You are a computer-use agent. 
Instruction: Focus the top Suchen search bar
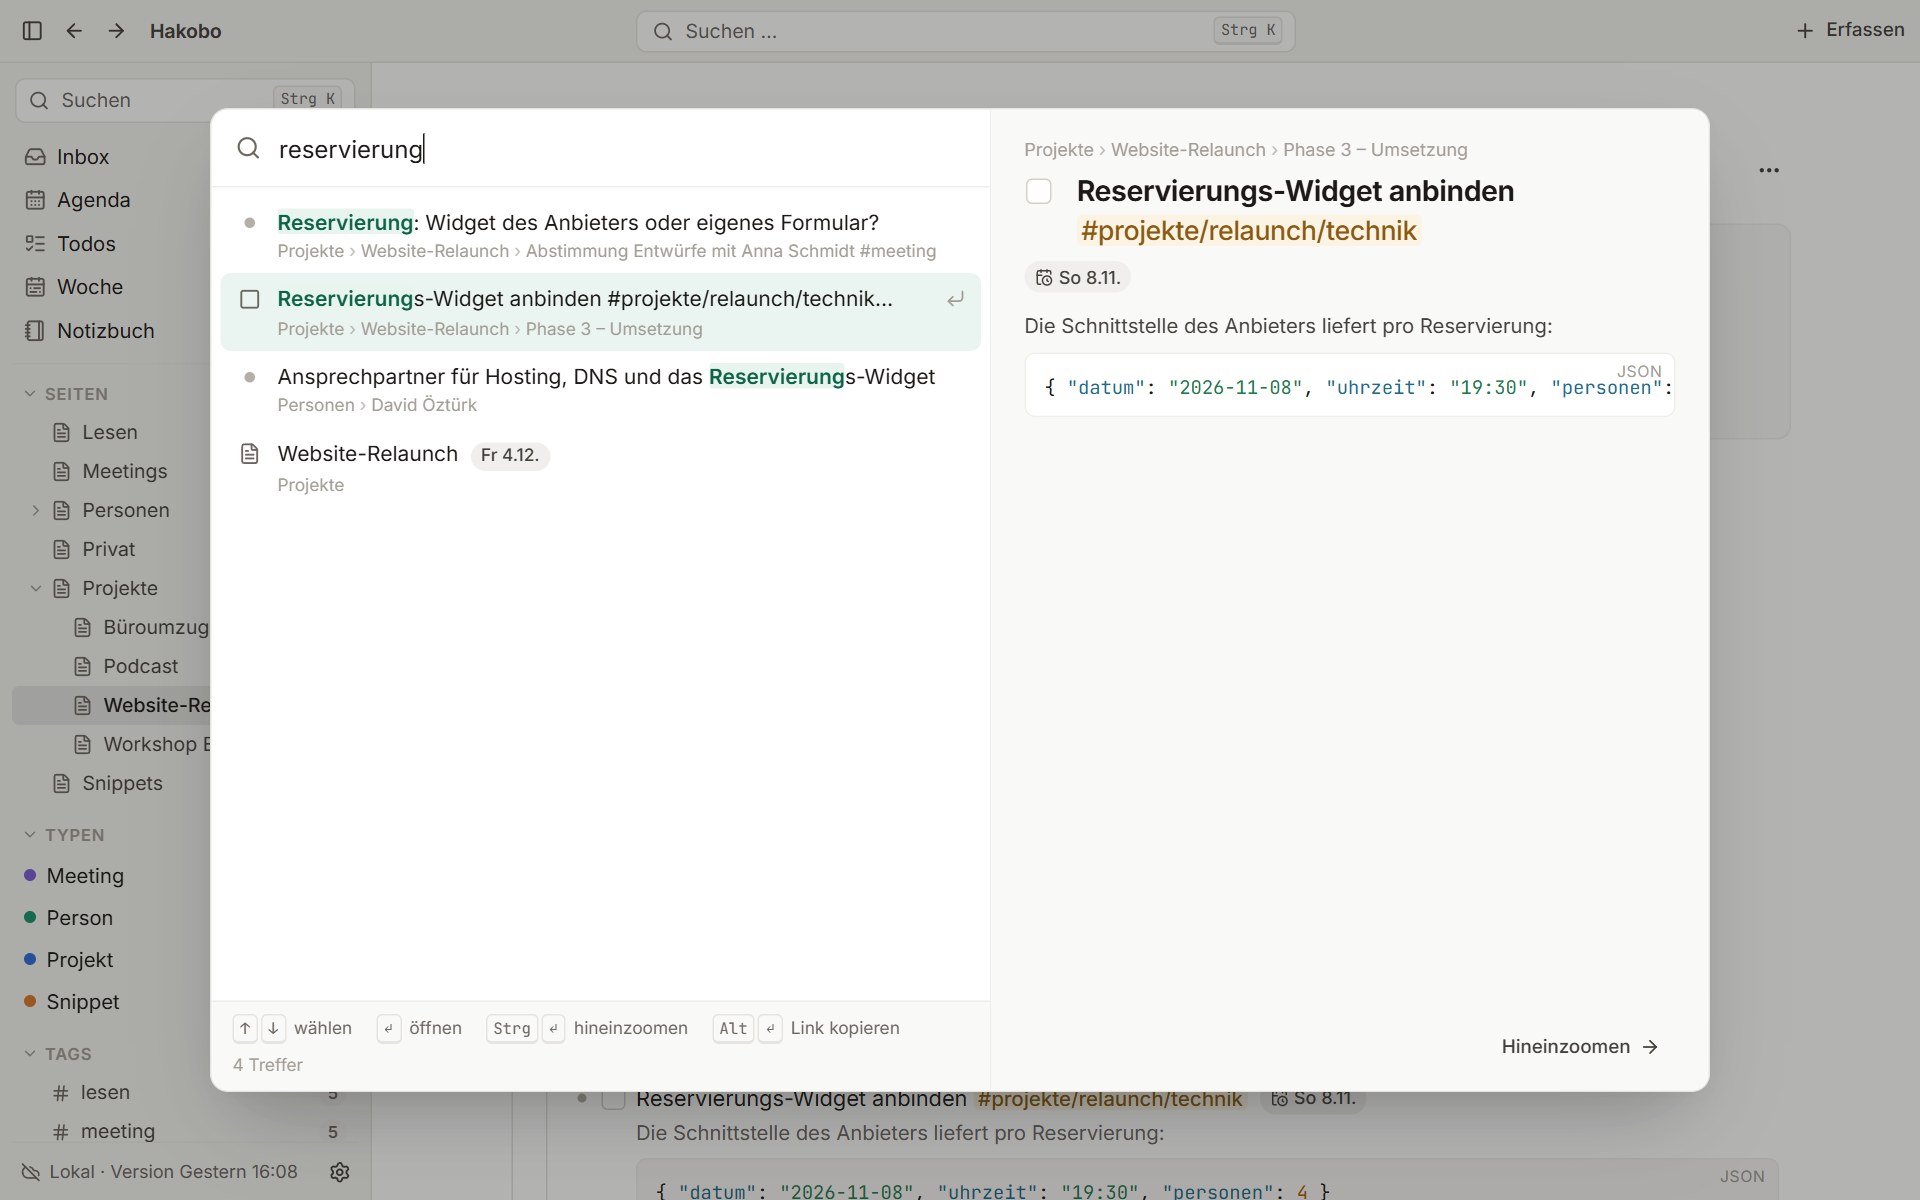coord(965,31)
